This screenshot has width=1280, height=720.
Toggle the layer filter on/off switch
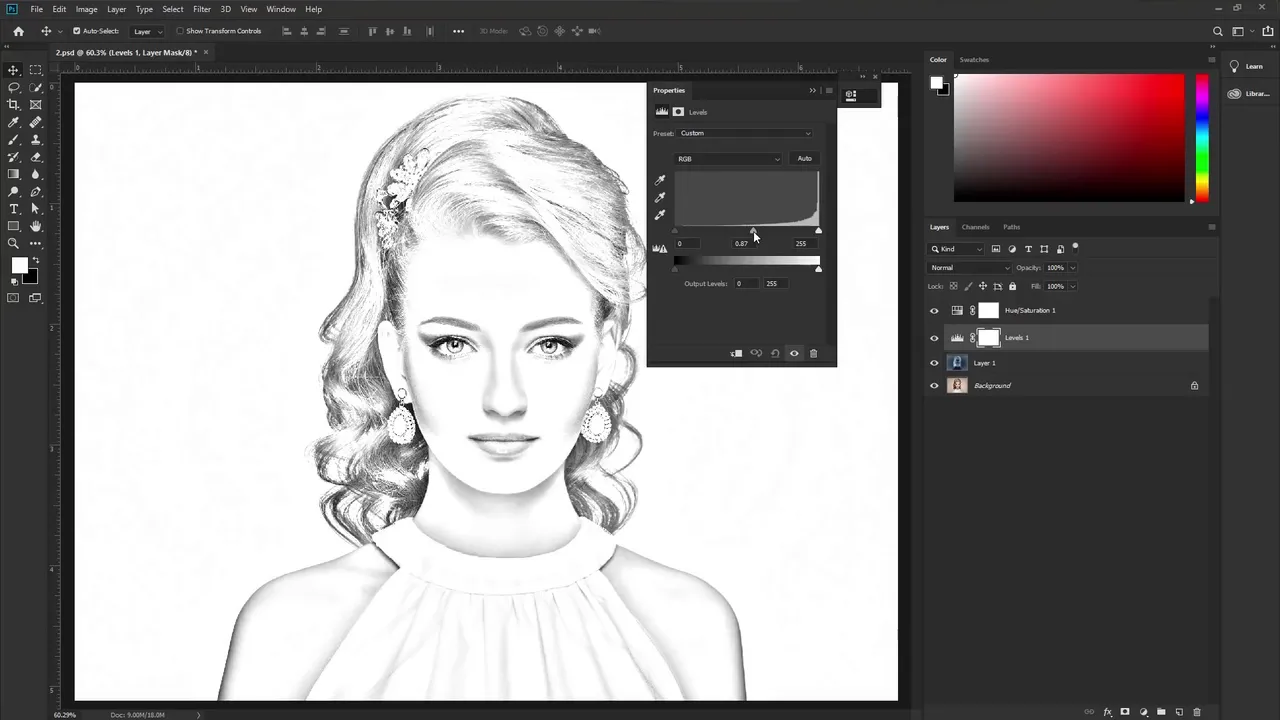point(1076,246)
